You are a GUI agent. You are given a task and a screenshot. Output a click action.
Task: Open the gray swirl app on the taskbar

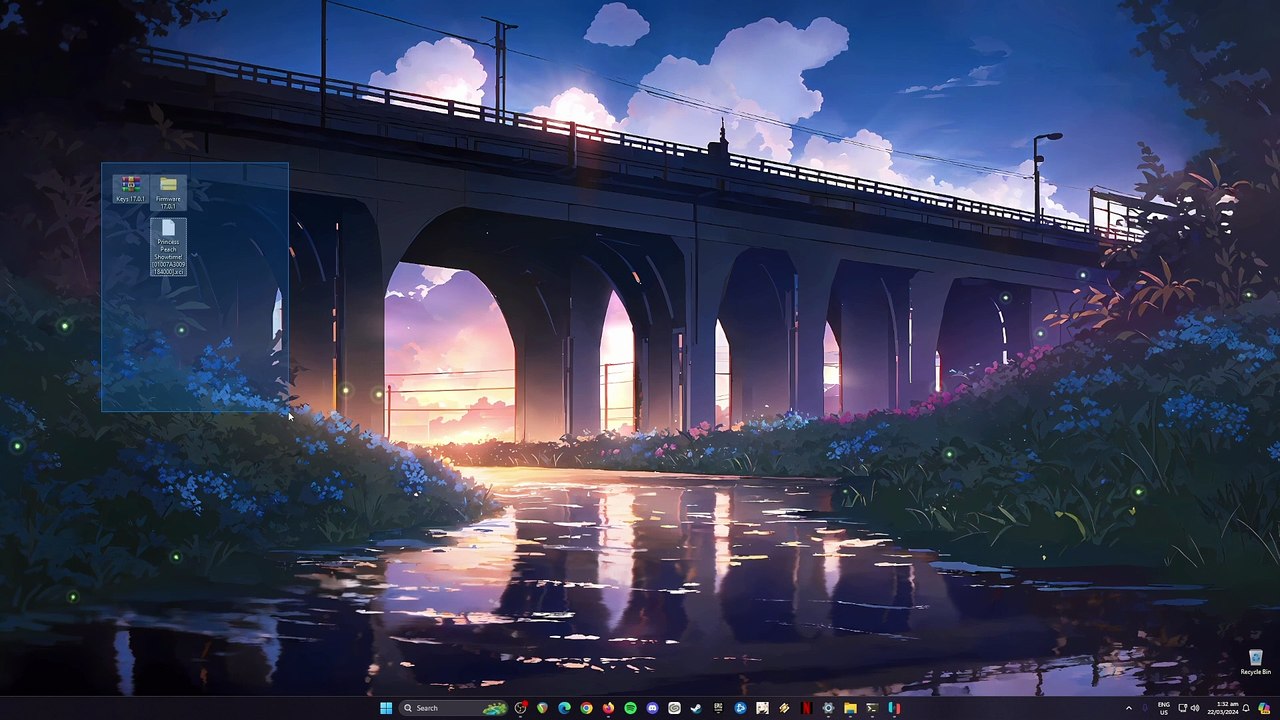[674, 708]
